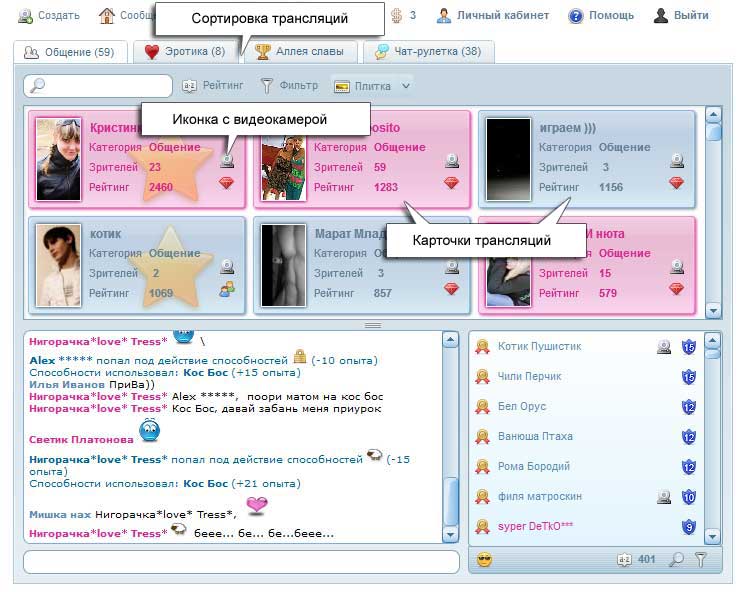Viewport: 750px width, 592px height.
Task: Click the chat message input field
Action: coord(241,561)
